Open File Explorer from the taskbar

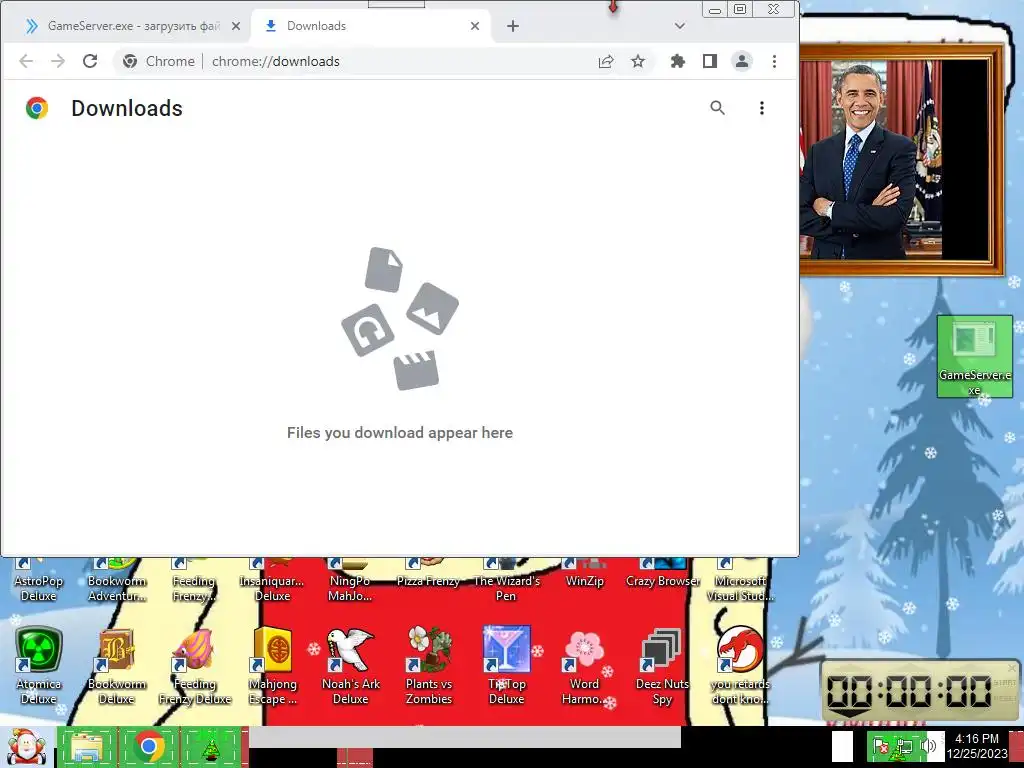[x=87, y=747]
